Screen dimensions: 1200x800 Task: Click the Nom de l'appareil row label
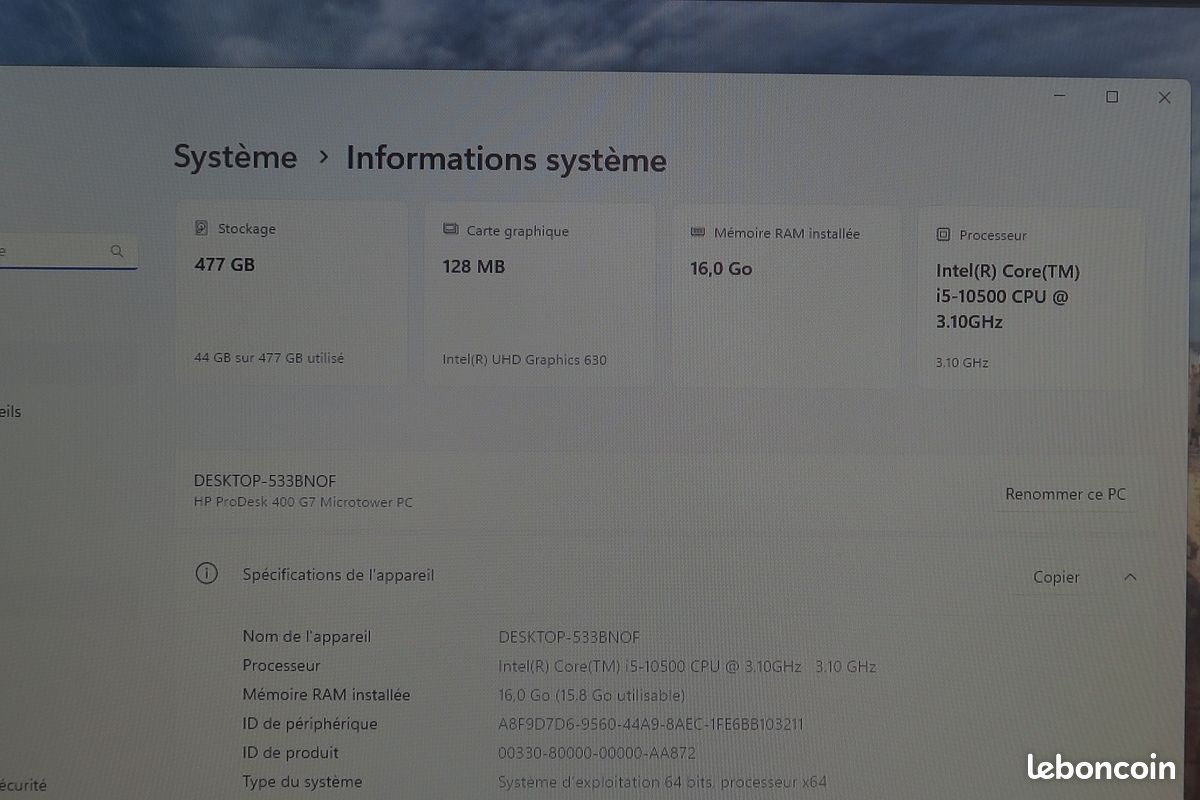tap(307, 636)
